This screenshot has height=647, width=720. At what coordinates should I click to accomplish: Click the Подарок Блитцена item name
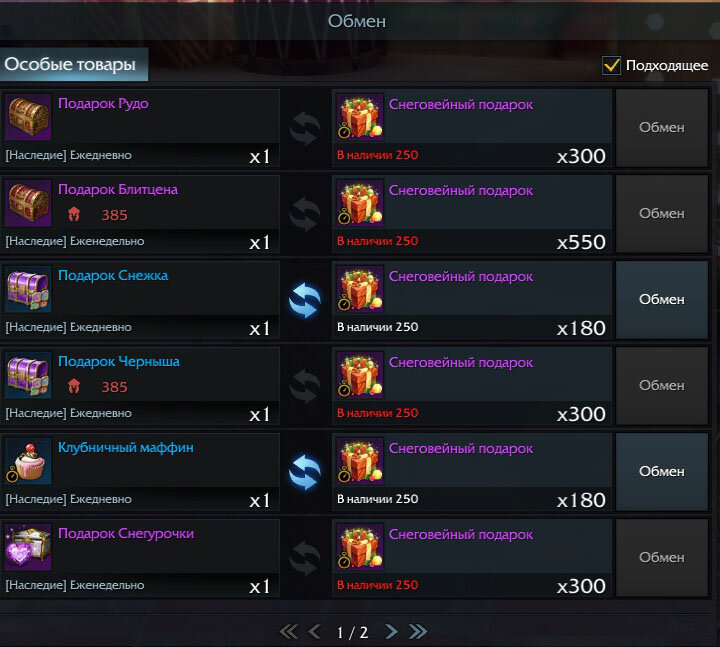118,189
